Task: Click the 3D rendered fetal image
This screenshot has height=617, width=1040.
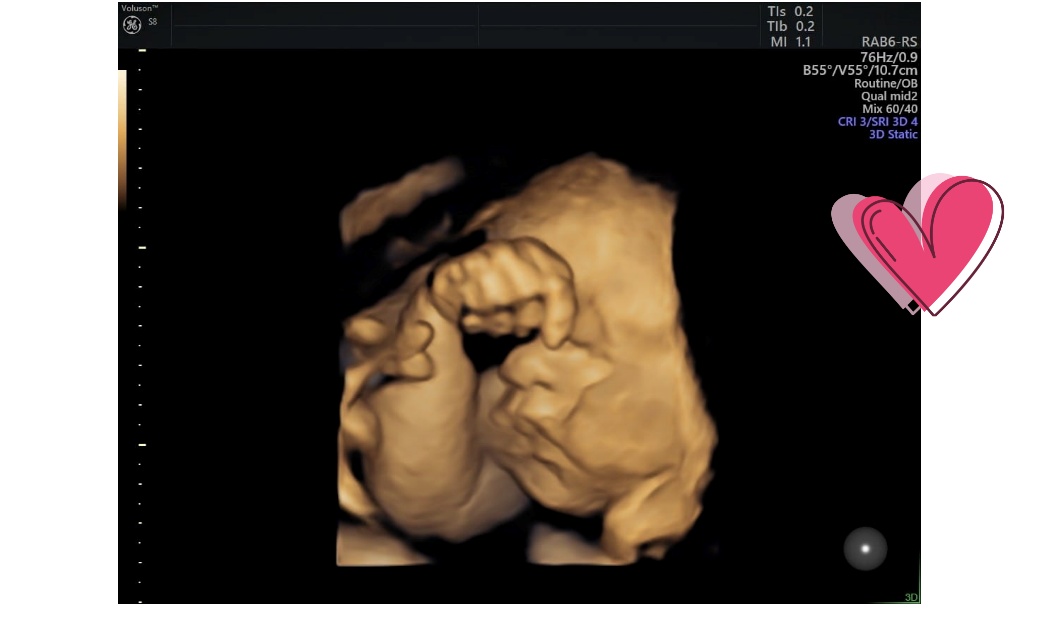Action: coord(525,360)
